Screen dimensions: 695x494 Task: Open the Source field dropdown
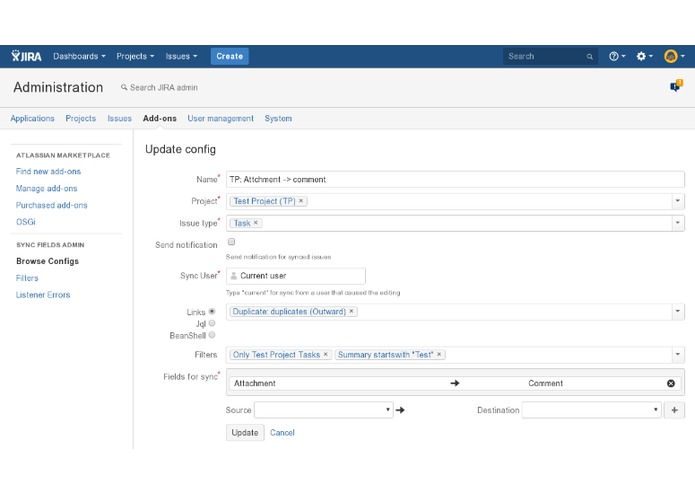[x=324, y=410]
